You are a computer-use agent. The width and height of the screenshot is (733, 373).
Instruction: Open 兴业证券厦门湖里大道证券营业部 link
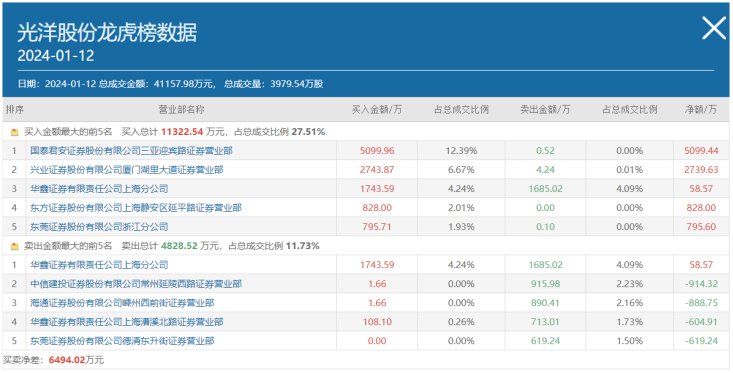coord(127,170)
